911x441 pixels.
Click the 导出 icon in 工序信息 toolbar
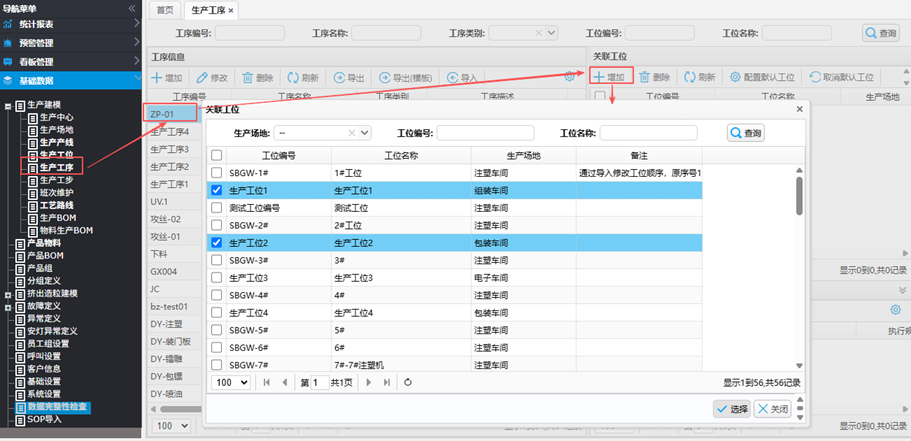click(338, 78)
